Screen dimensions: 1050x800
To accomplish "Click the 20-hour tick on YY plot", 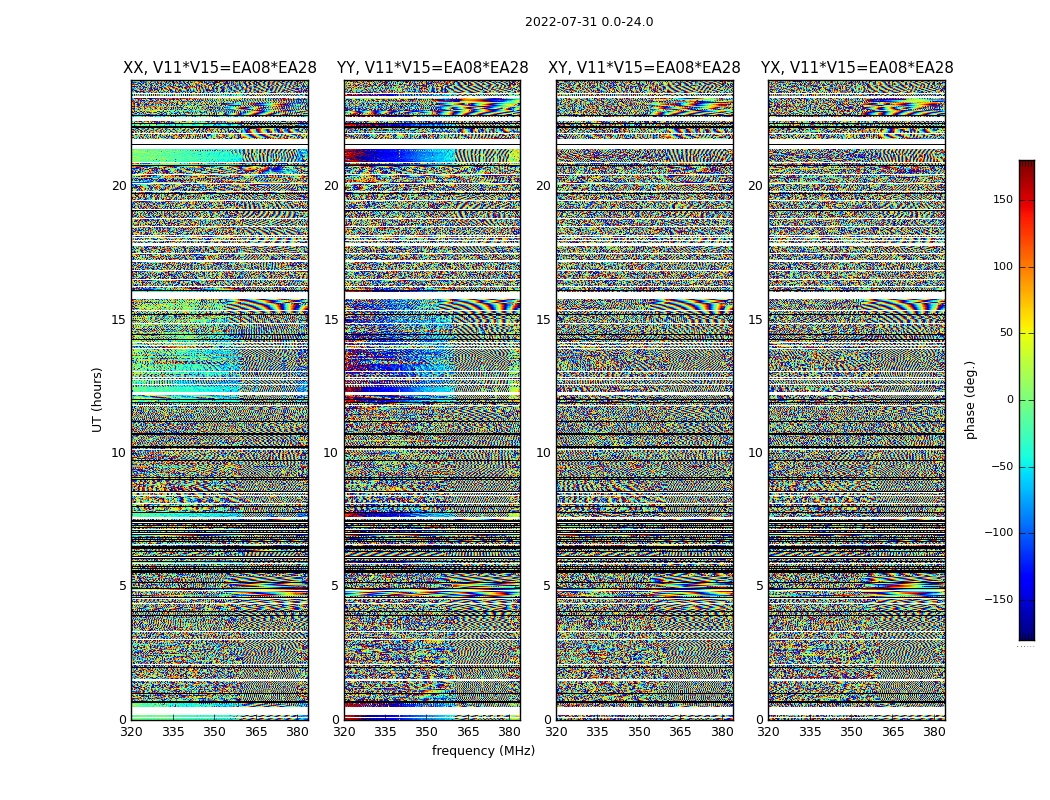I will pyautogui.click(x=331, y=186).
